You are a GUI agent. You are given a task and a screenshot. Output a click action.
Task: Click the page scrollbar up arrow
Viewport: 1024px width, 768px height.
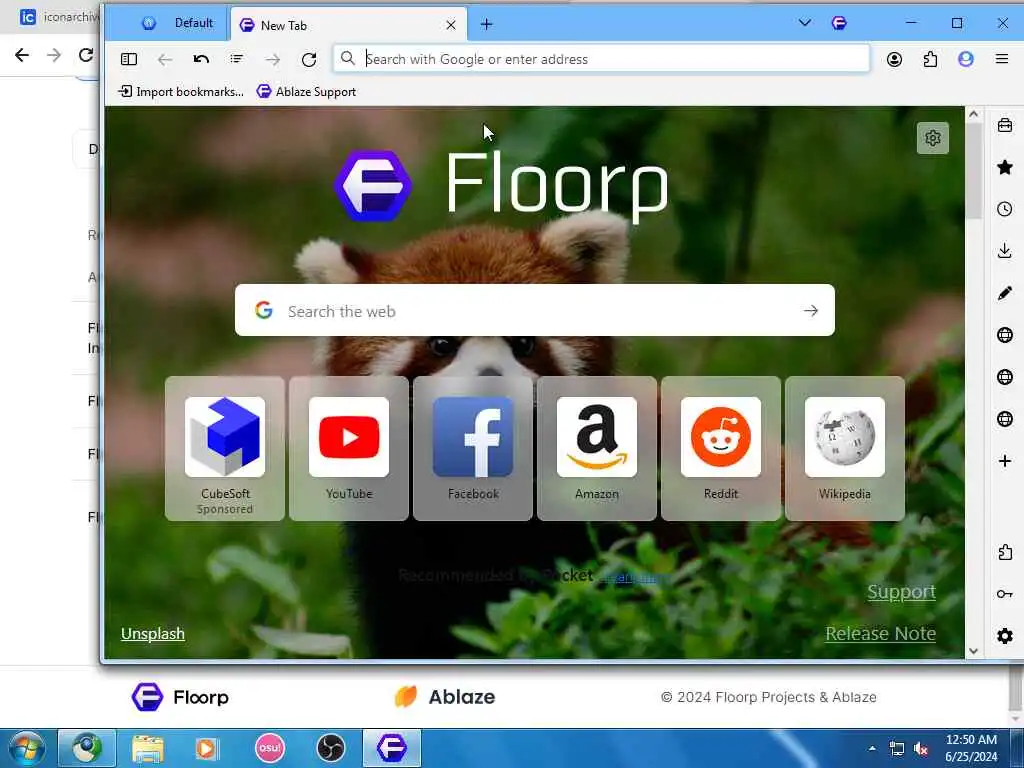pos(974,114)
